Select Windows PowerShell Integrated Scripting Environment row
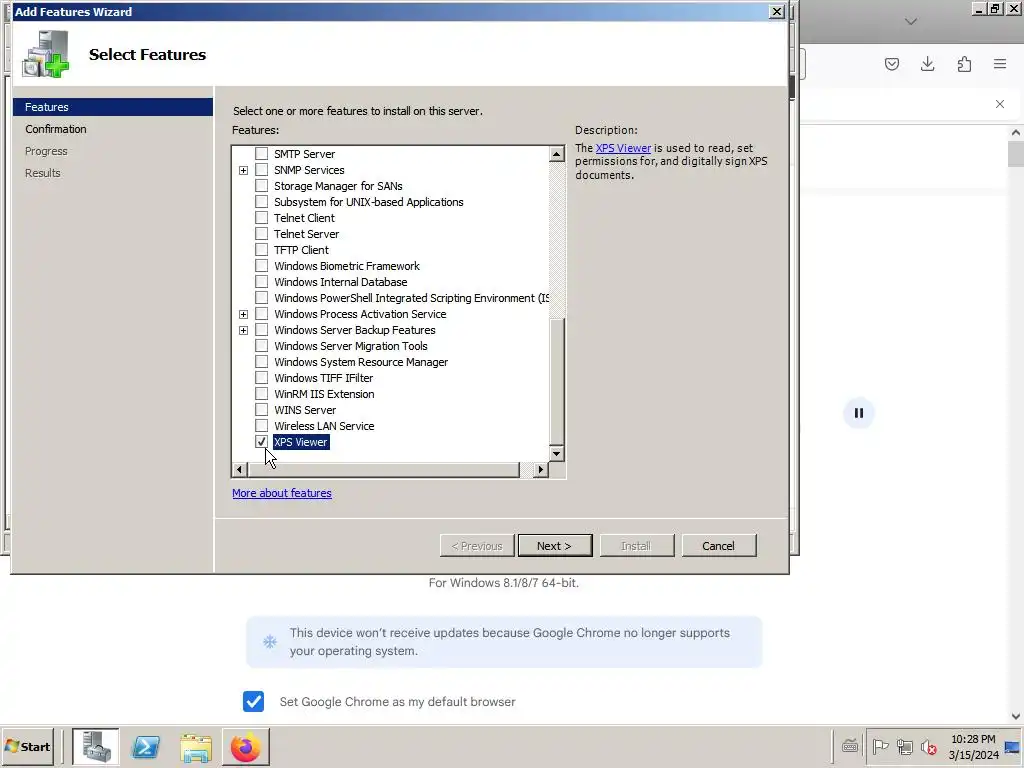Screen dimensions: 1024x768 [411, 298]
